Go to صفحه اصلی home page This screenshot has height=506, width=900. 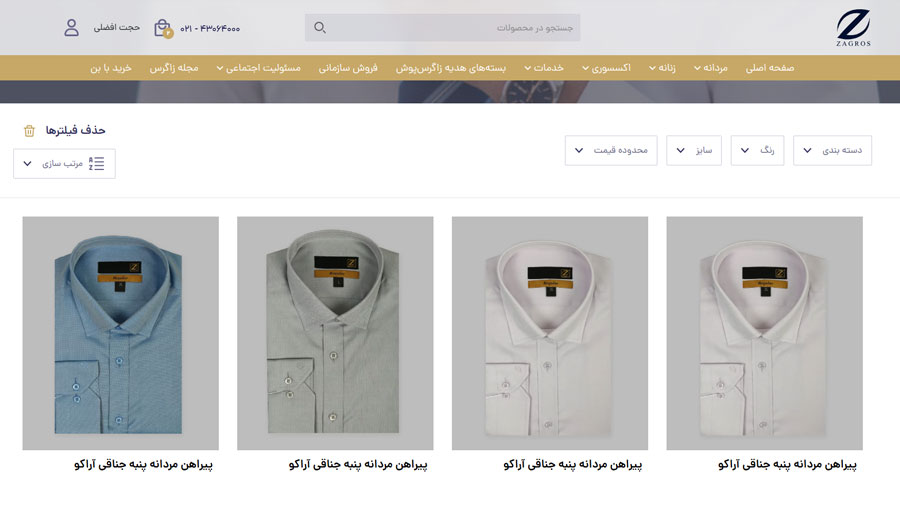tap(770, 68)
